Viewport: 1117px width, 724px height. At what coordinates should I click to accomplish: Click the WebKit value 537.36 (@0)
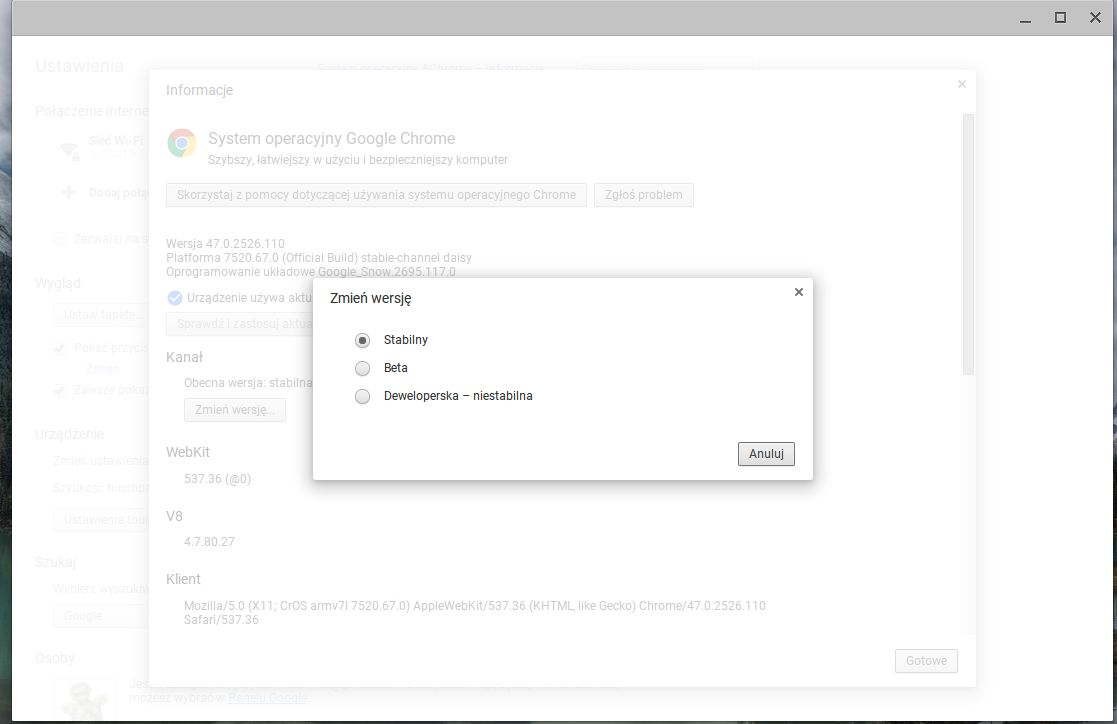217,479
